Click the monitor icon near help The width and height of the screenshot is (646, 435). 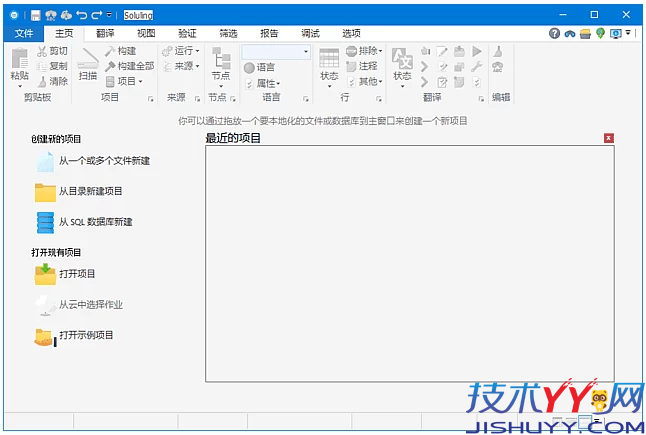616,33
